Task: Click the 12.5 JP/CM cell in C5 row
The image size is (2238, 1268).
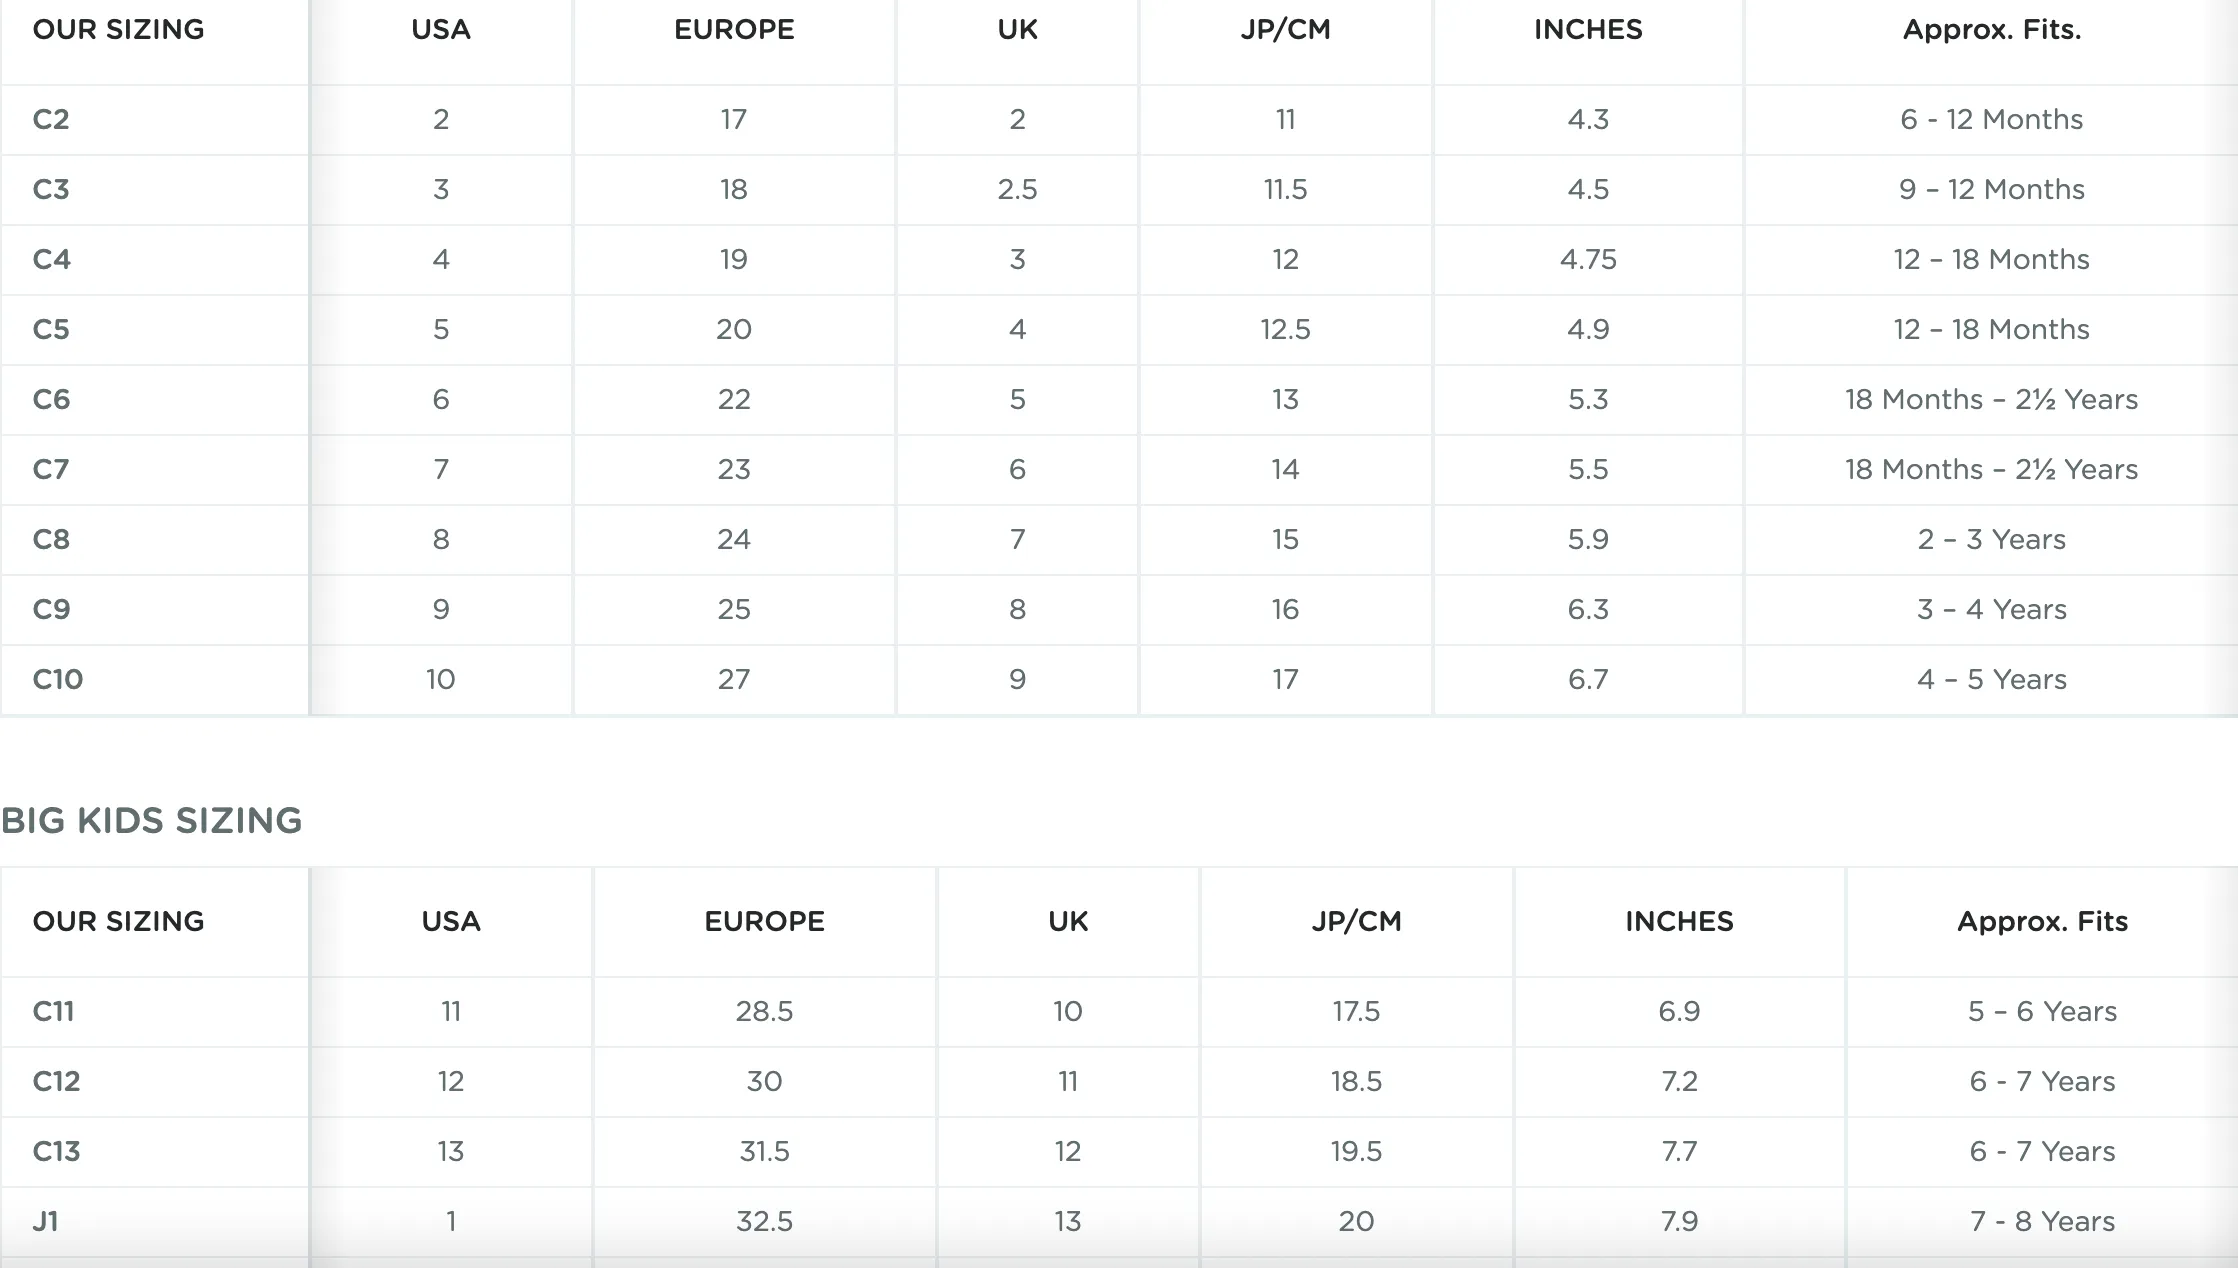Action: click(1285, 329)
